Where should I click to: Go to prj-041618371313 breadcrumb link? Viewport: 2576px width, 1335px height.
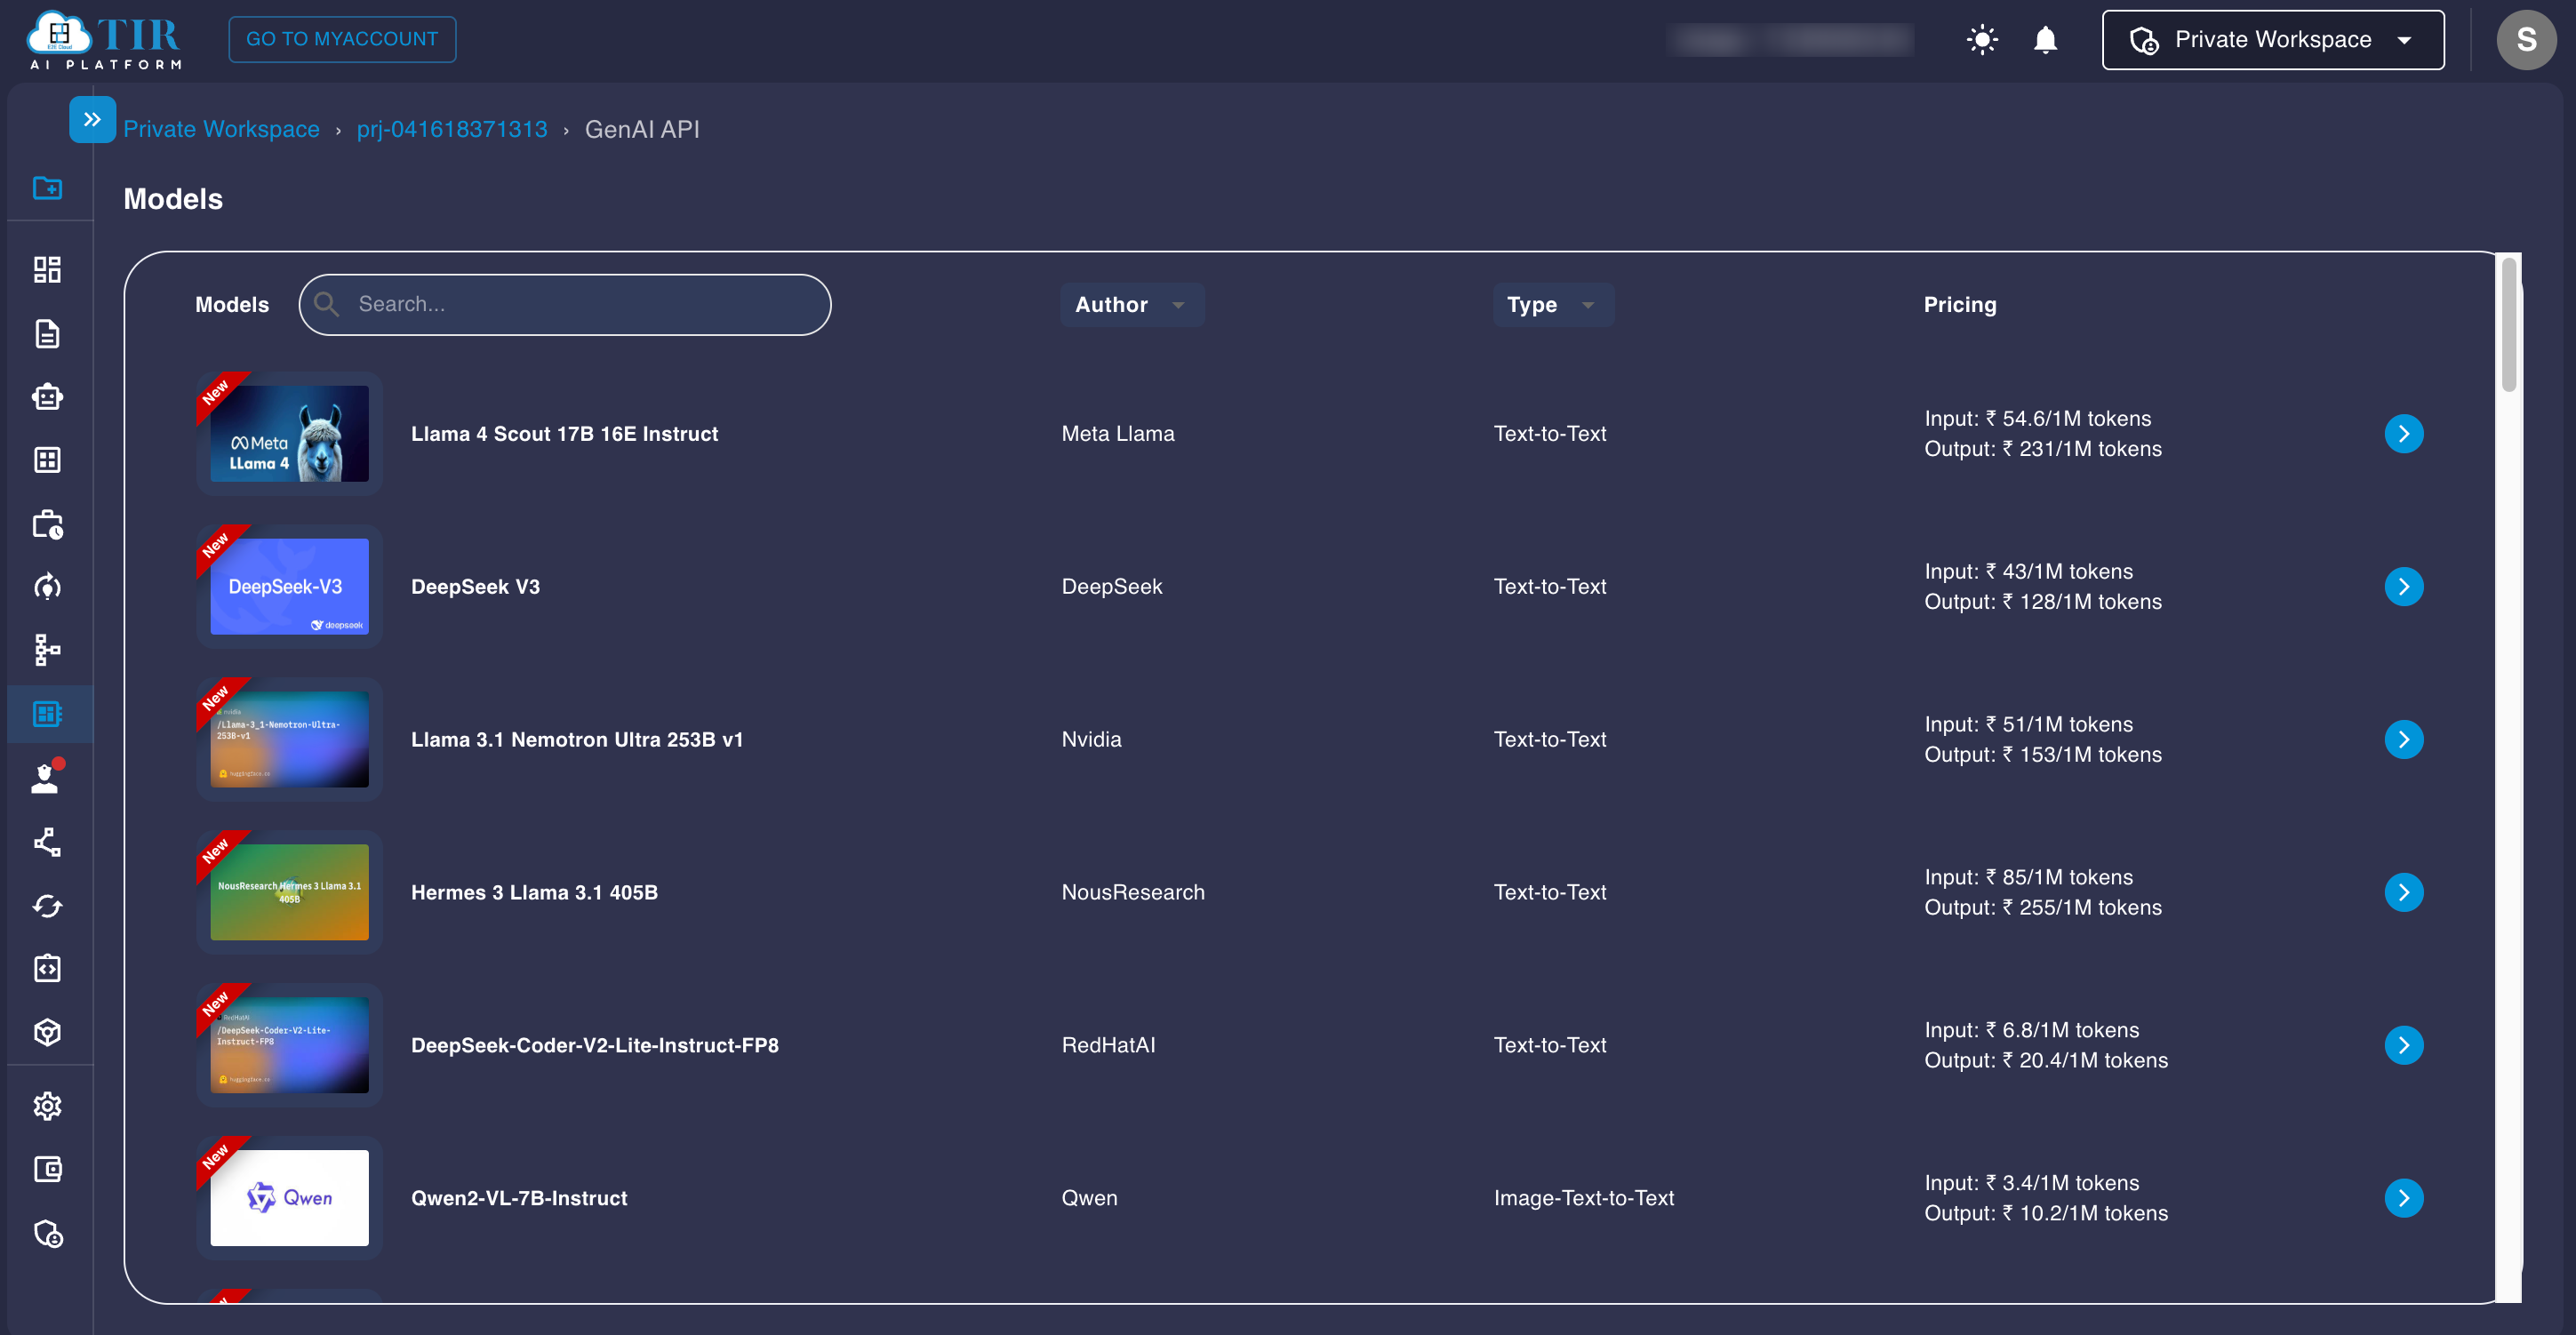click(x=452, y=129)
